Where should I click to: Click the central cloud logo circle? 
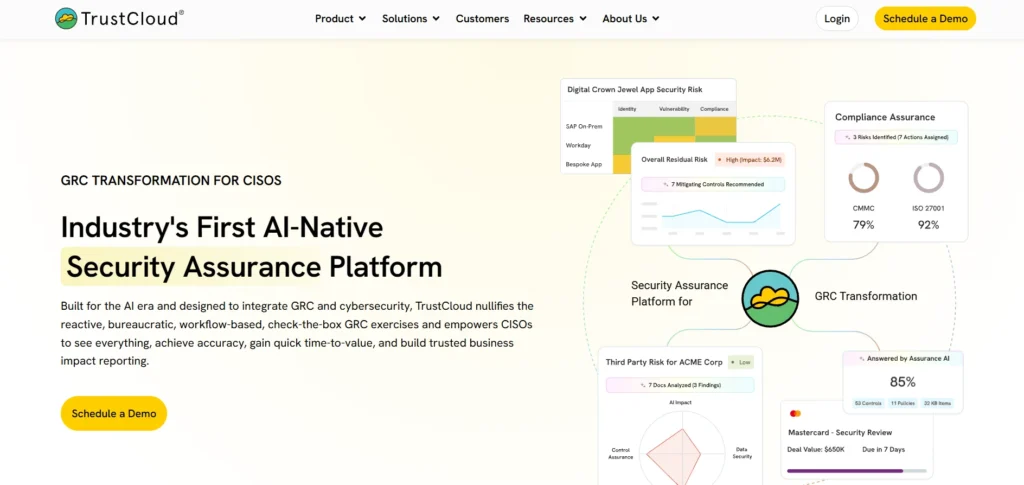tap(771, 299)
